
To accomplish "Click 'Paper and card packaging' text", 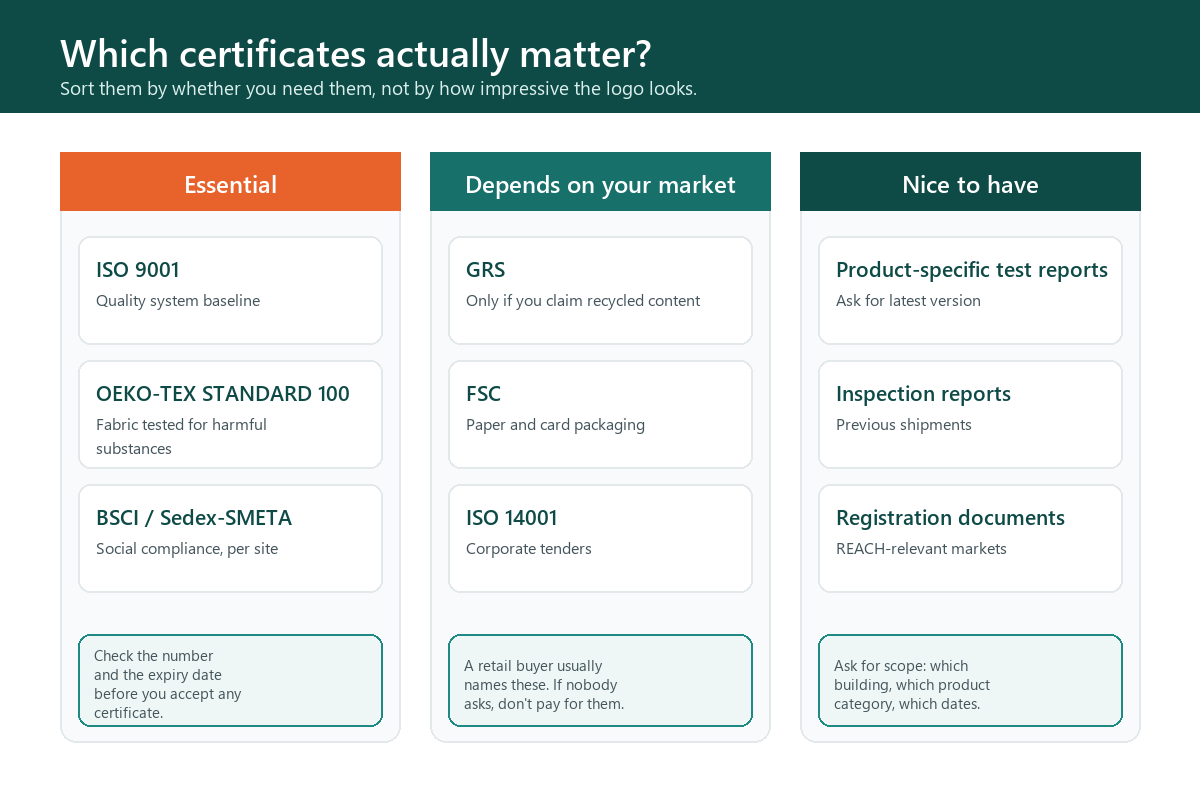I will tap(555, 425).
